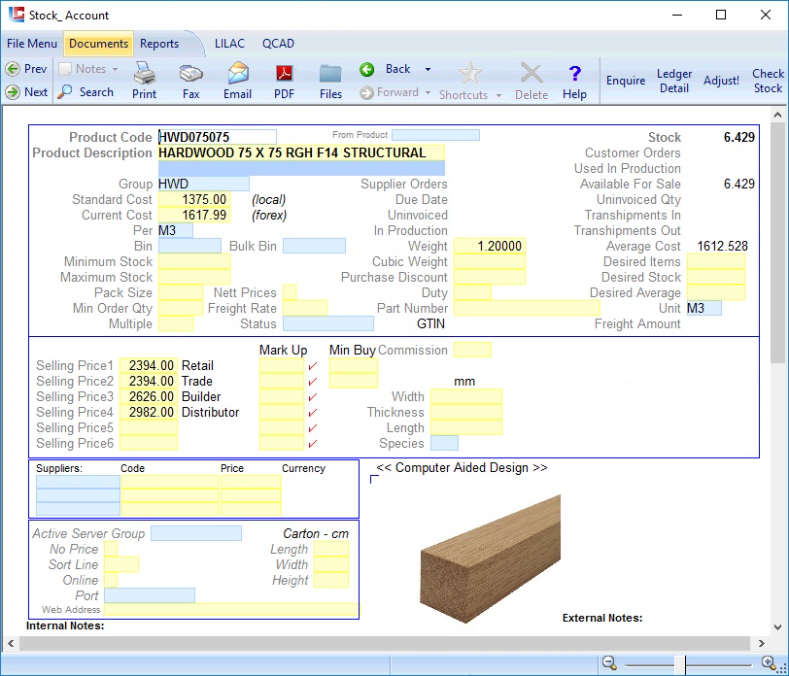Expand the Notes dropdown arrow
The image size is (789, 676).
115,69
